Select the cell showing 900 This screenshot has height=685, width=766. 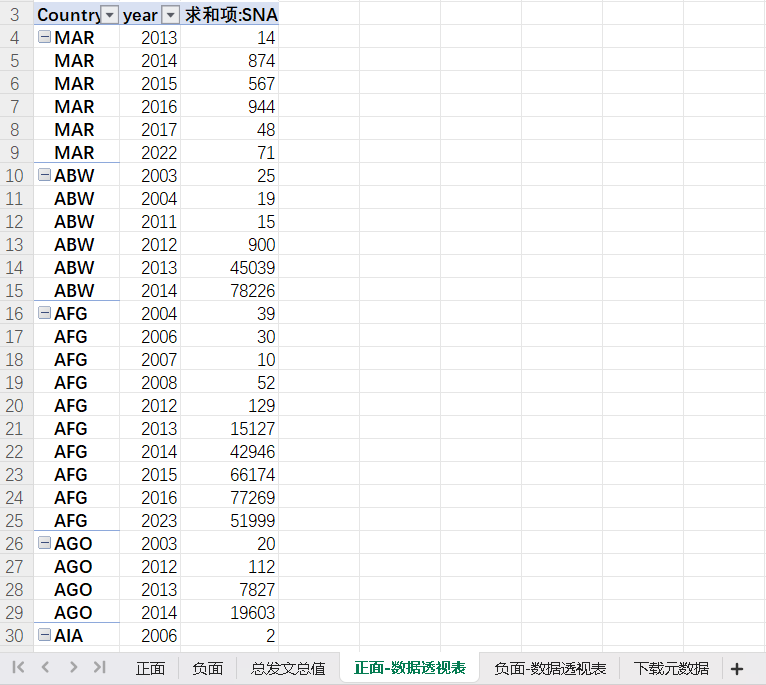[230, 245]
